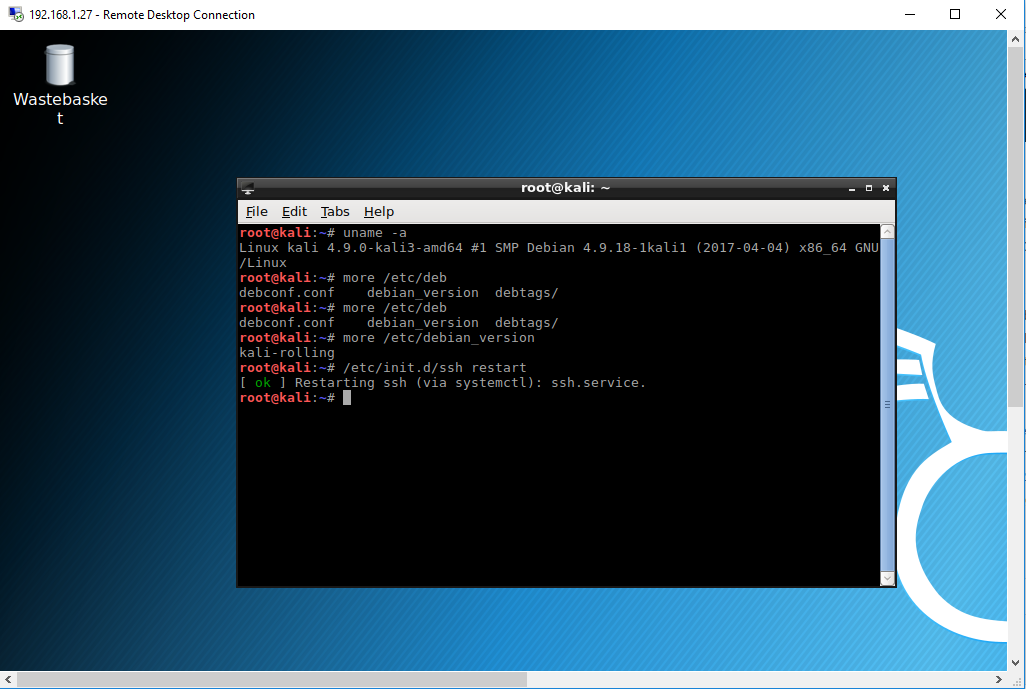This screenshot has height=689, width=1026.
Task: Maximize the Remote Desktop Connection window
Action: pyautogui.click(x=955, y=14)
